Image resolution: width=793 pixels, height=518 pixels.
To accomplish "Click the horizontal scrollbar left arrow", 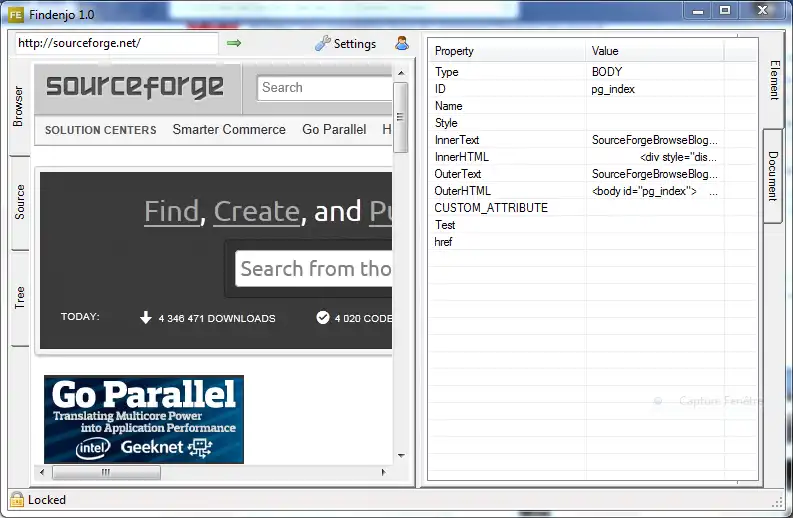I will [x=42, y=472].
